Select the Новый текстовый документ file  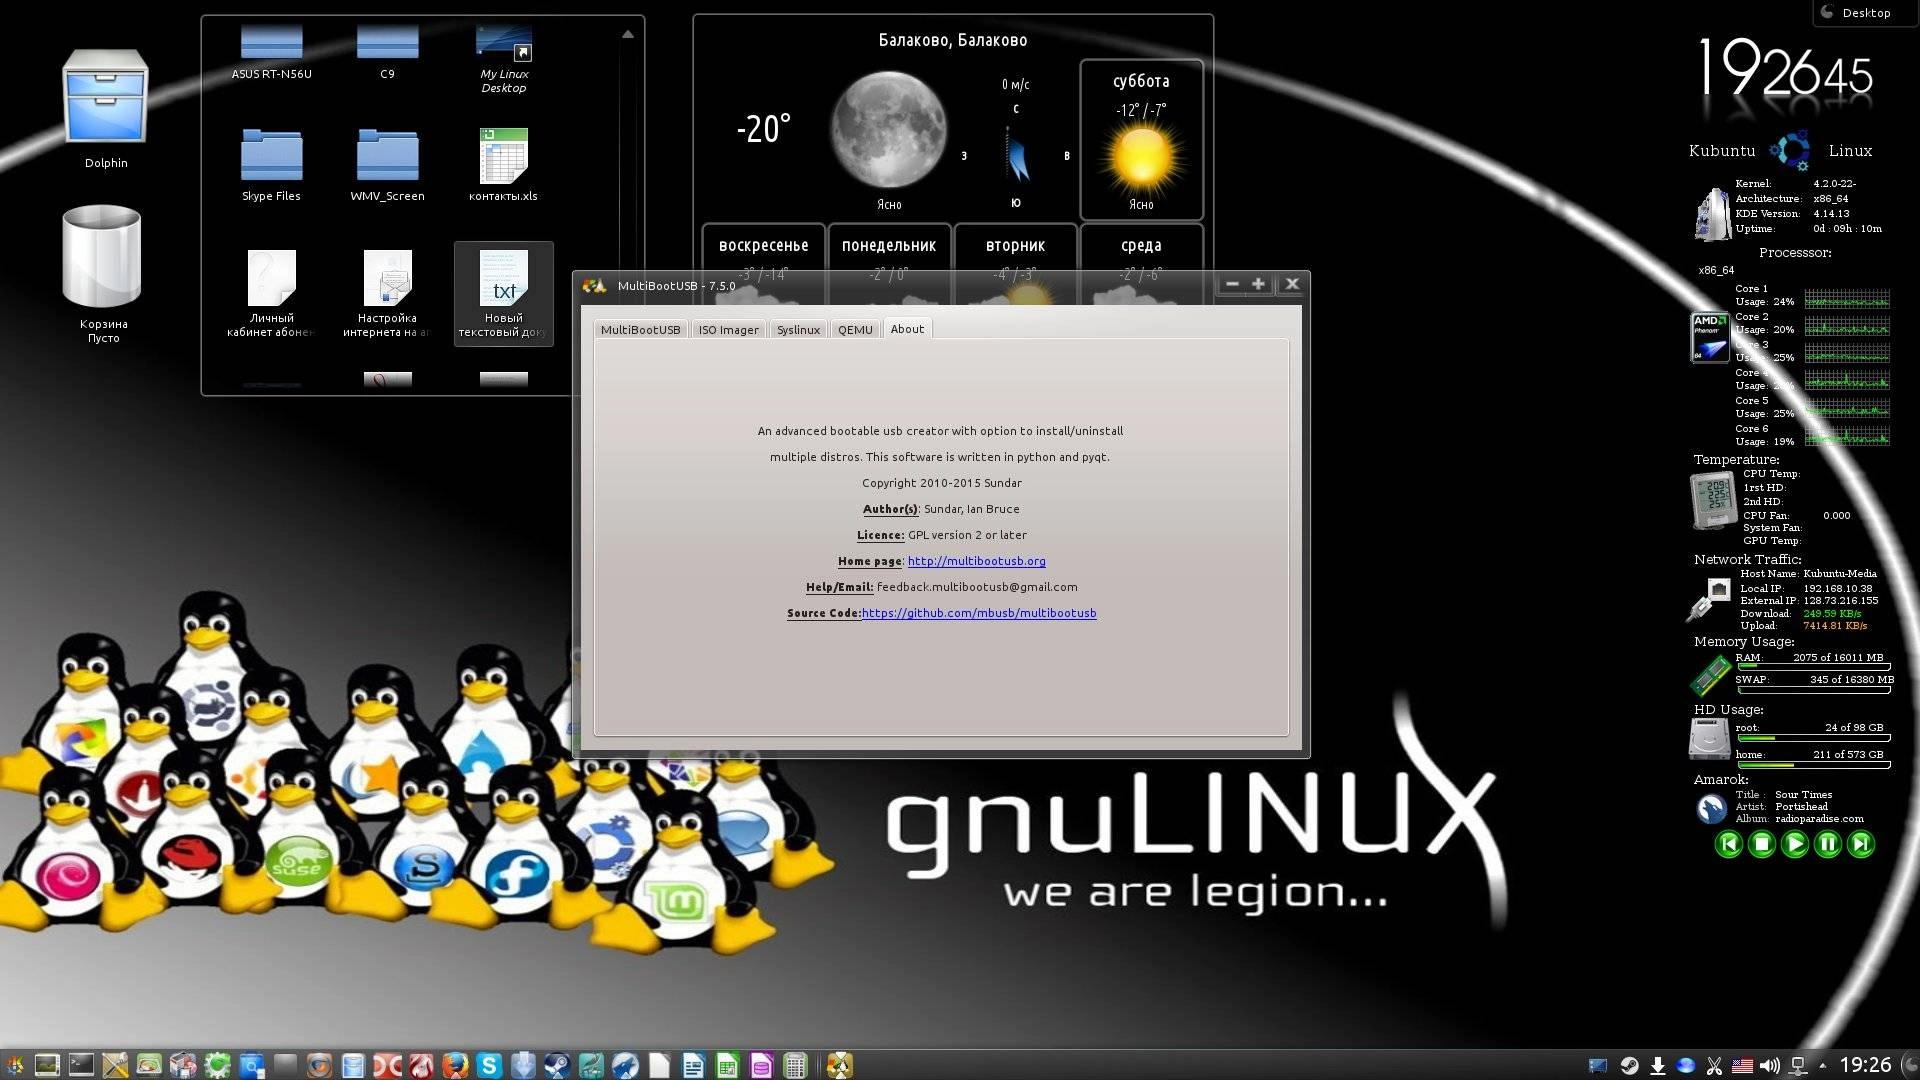[503, 293]
